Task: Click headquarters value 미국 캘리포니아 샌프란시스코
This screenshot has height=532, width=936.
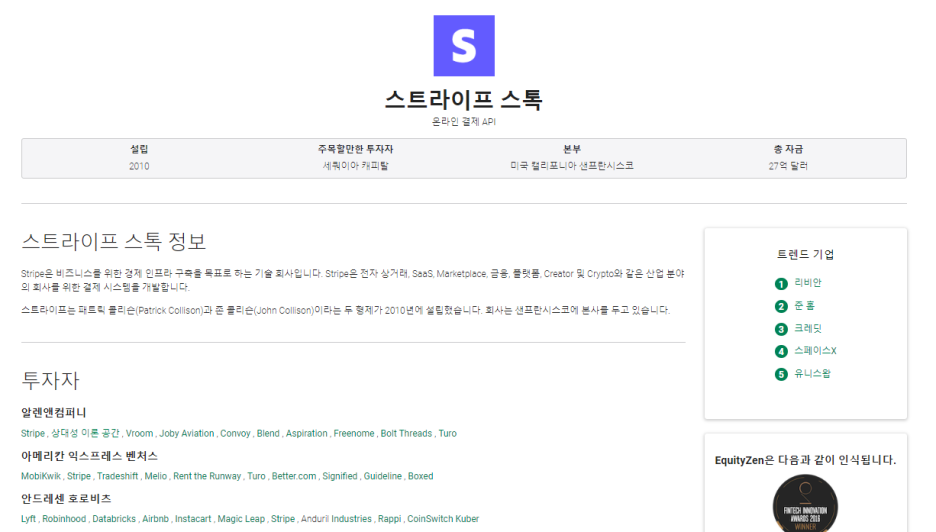Action: click(x=572, y=165)
